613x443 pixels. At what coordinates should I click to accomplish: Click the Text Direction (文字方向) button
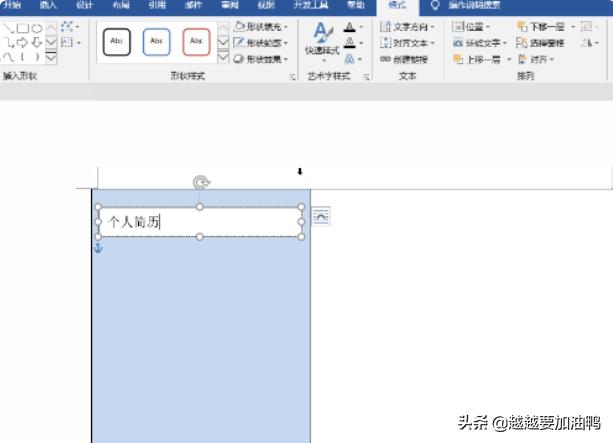[x=406, y=27]
